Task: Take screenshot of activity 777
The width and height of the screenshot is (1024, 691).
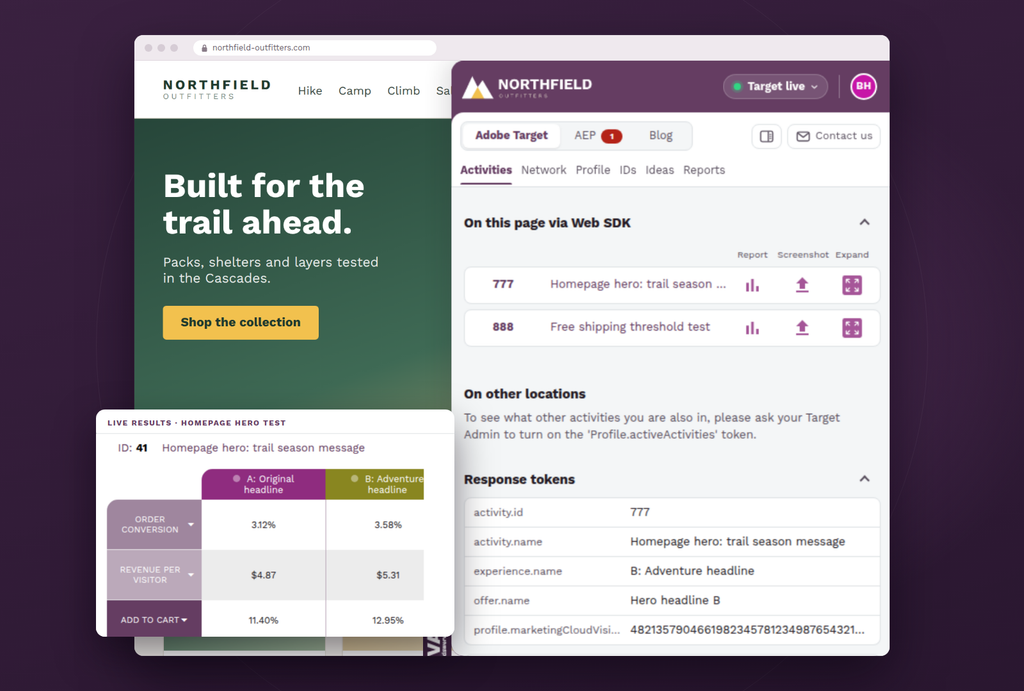Action: click(x=802, y=285)
